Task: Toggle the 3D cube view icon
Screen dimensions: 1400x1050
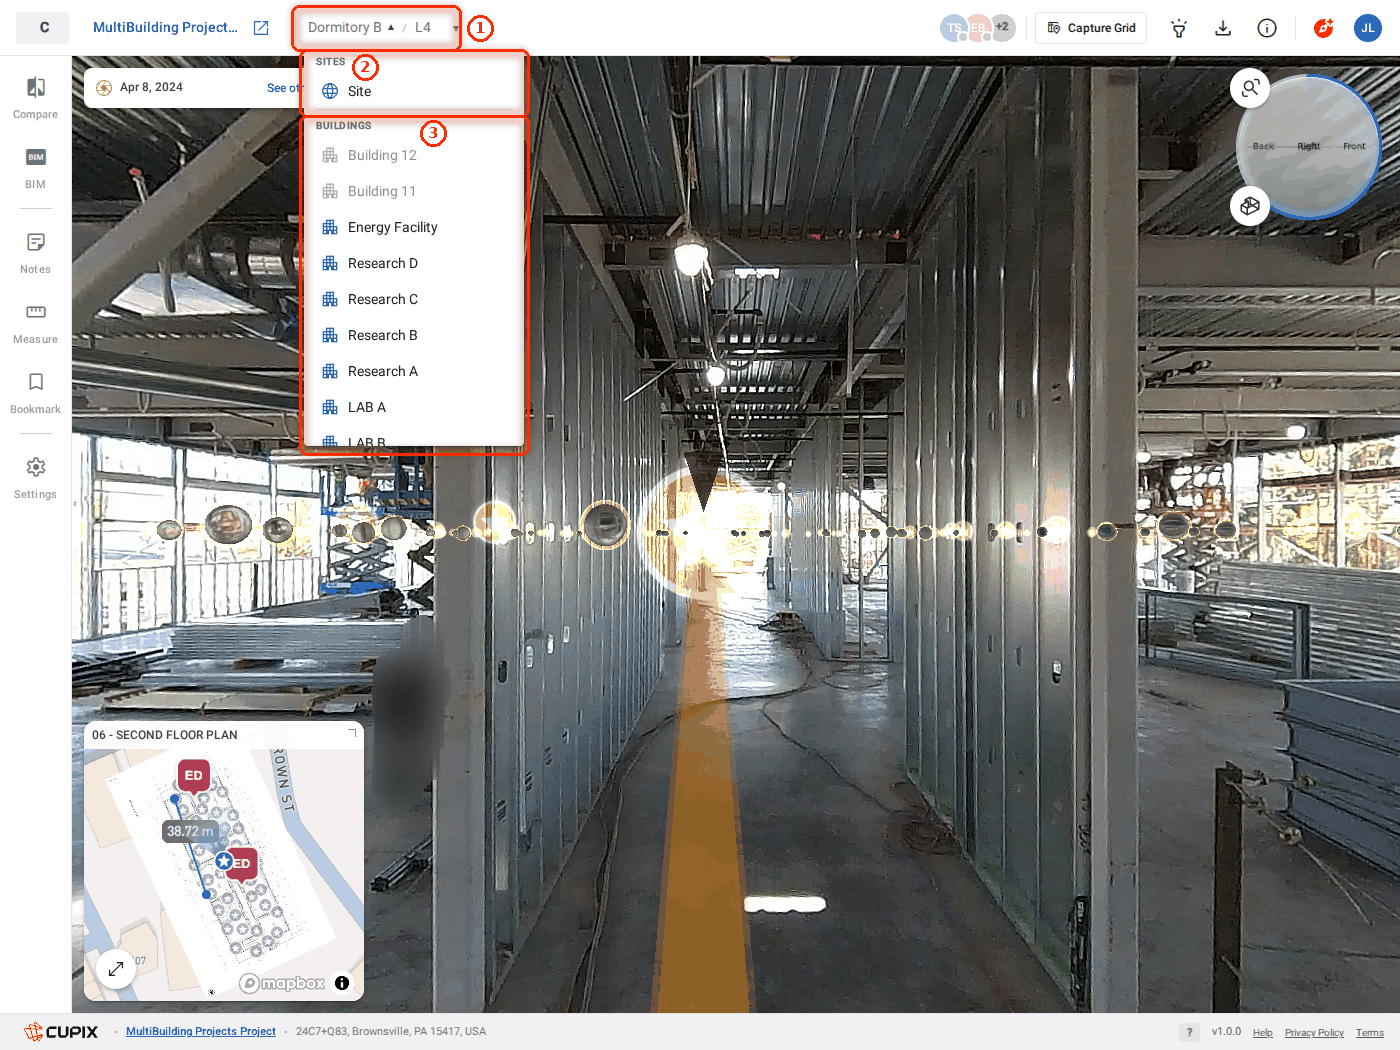Action: 1250,206
